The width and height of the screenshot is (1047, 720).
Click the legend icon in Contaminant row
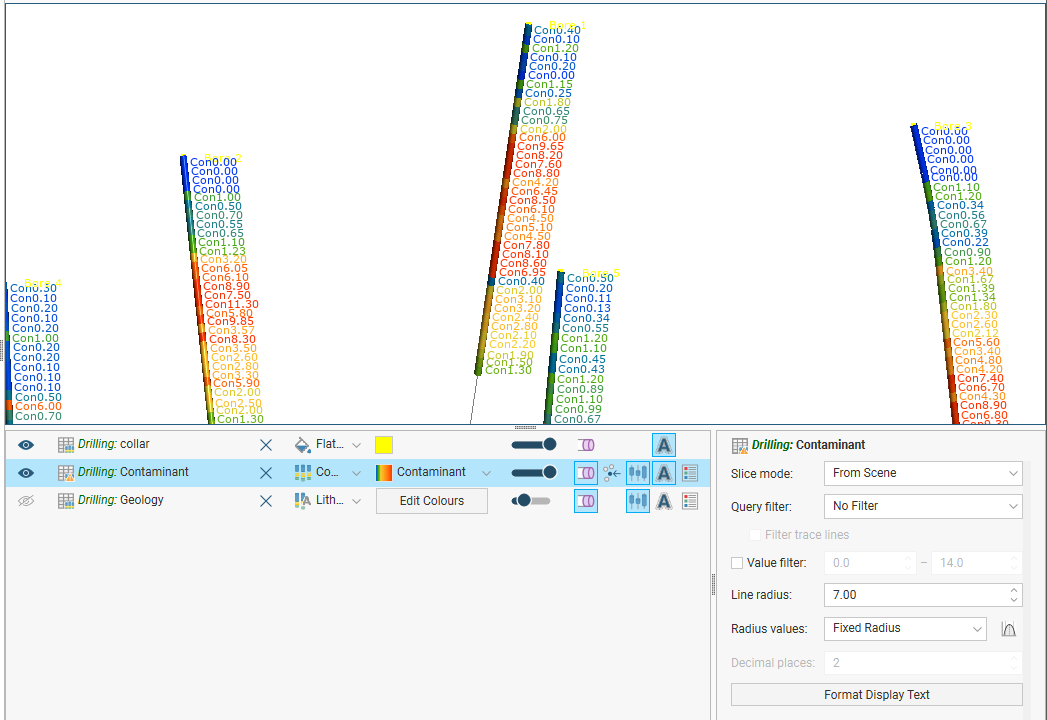[x=690, y=473]
